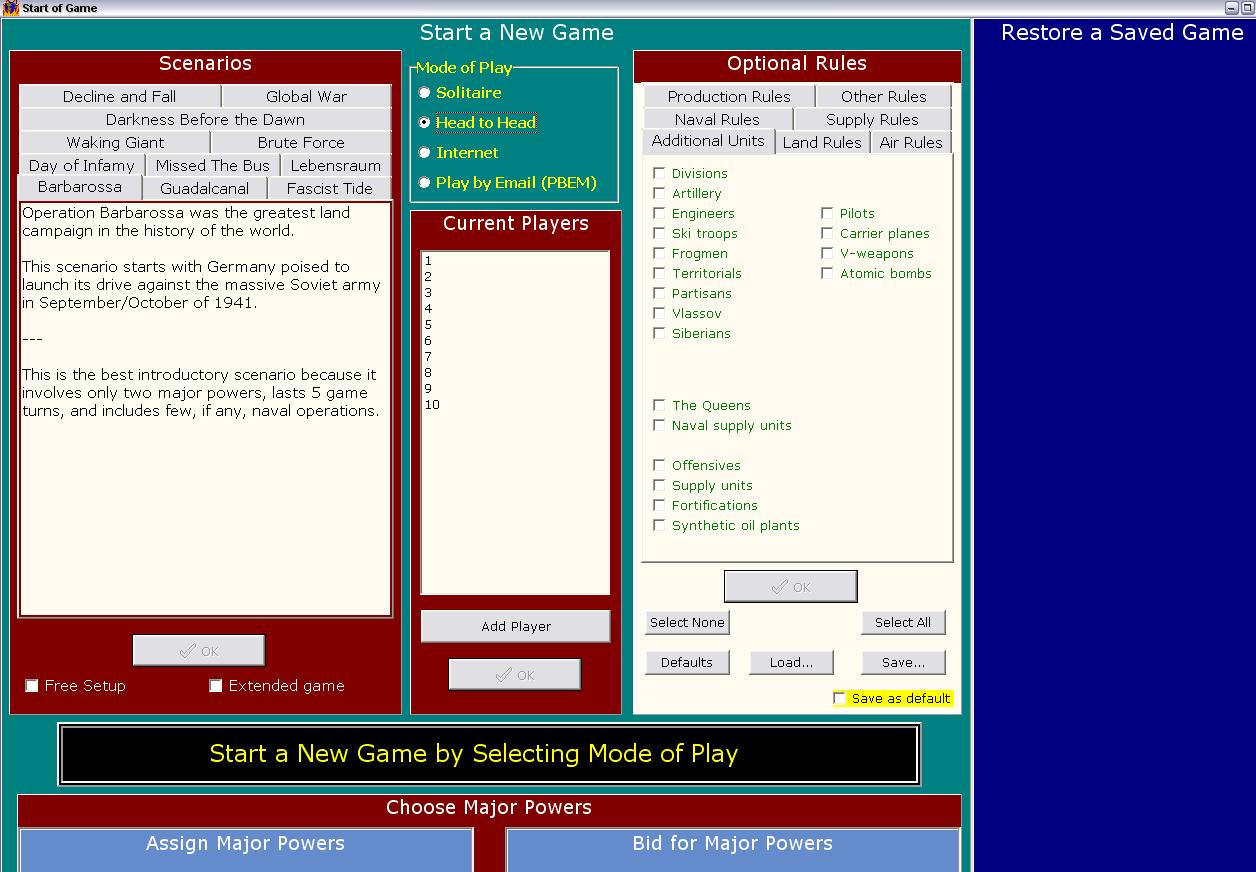Select the Solitaire mode of play
This screenshot has width=1256, height=872.
point(424,93)
